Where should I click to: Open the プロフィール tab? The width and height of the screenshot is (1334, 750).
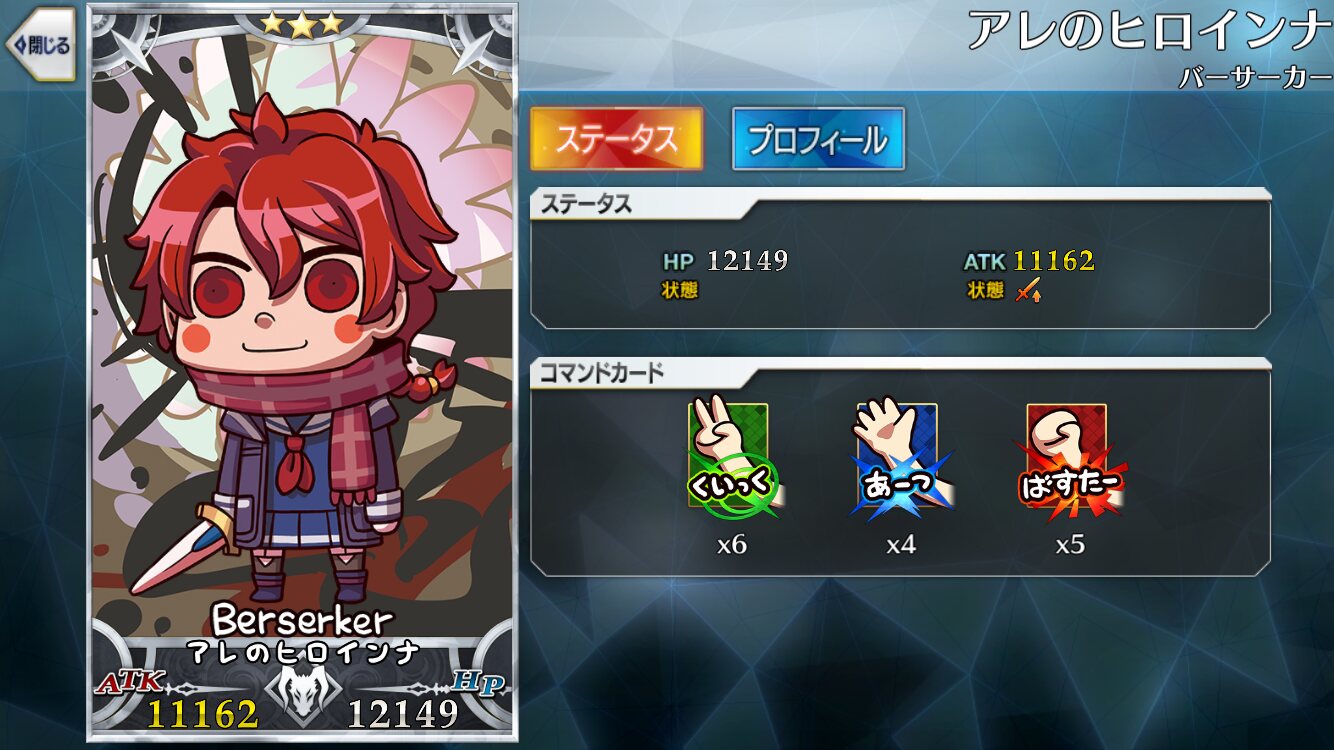point(818,139)
